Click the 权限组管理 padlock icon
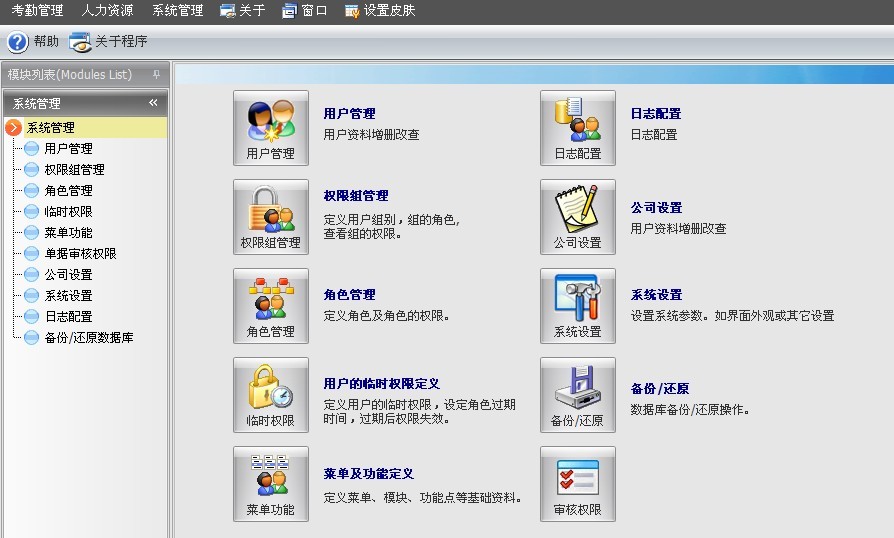 (x=270, y=216)
